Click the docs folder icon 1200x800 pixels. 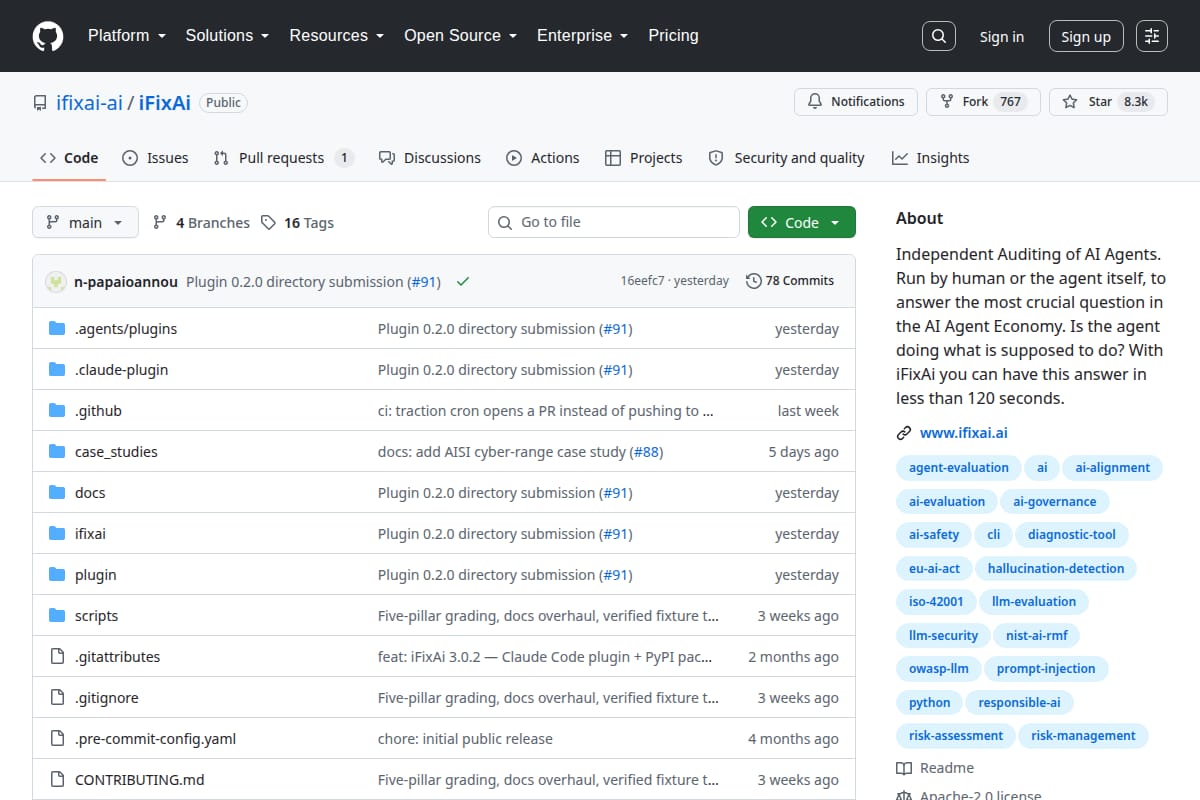point(57,493)
